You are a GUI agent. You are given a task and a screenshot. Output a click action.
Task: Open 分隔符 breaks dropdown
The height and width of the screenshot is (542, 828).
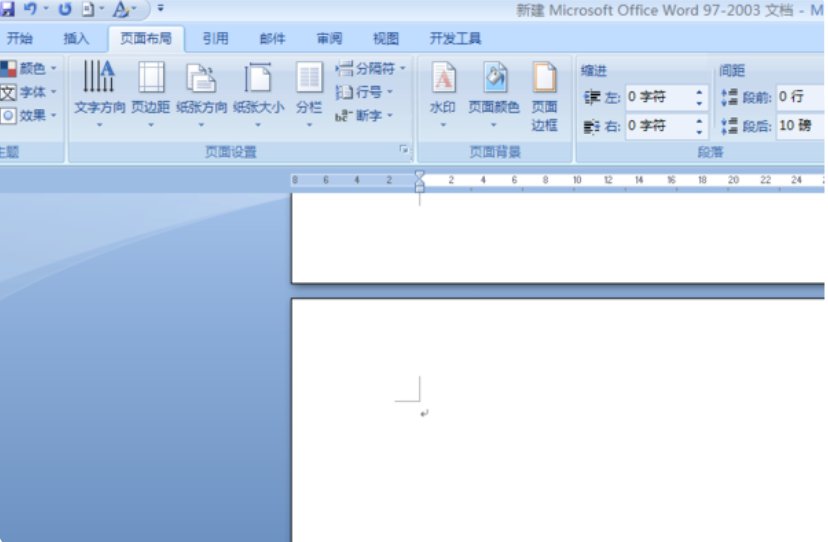coord(370,68)
